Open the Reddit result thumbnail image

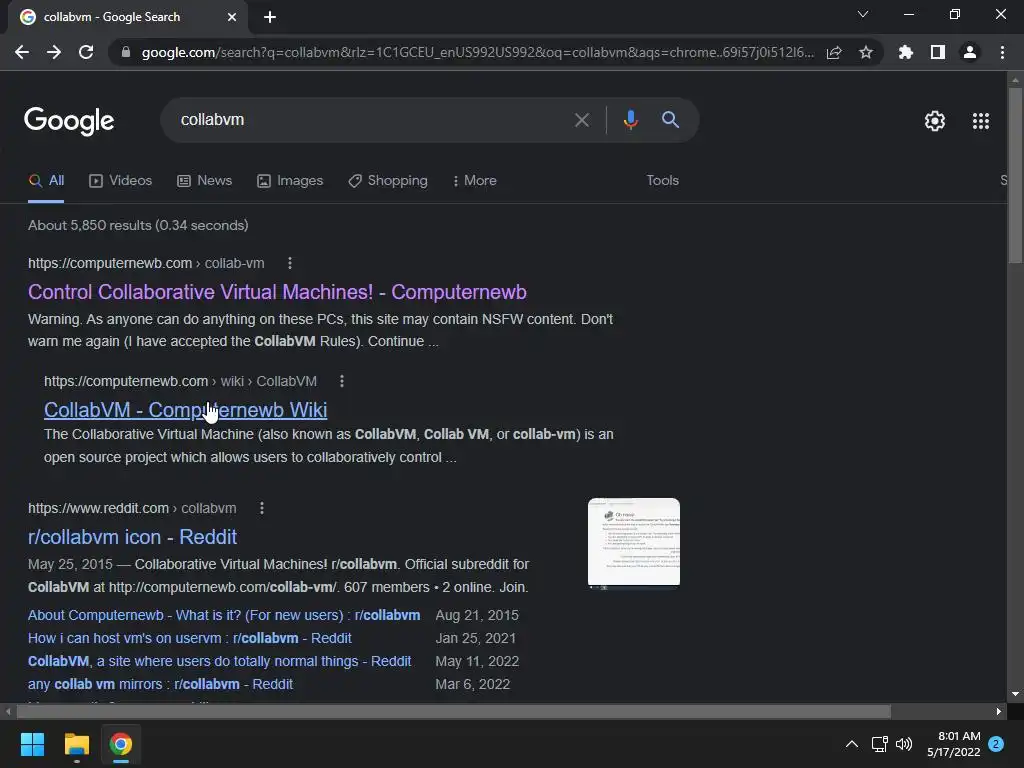(x=633, y=543)
